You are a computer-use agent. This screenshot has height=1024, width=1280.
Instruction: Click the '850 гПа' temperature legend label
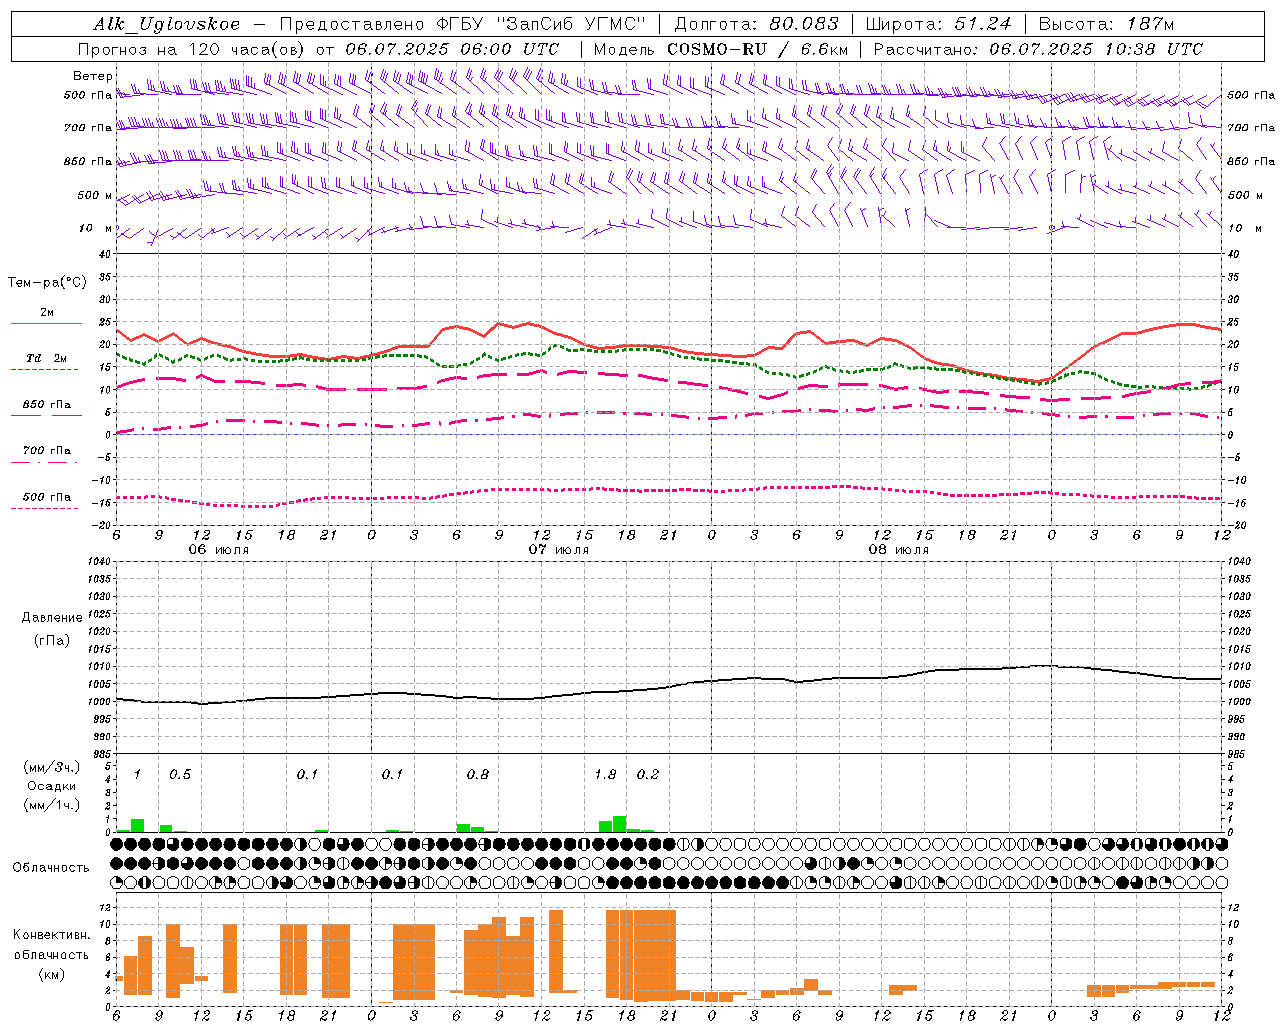(47, 405)
